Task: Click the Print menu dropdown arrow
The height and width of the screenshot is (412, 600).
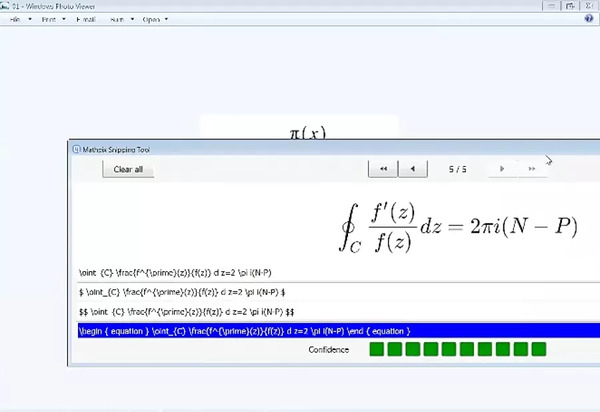Action: point(64,19)
